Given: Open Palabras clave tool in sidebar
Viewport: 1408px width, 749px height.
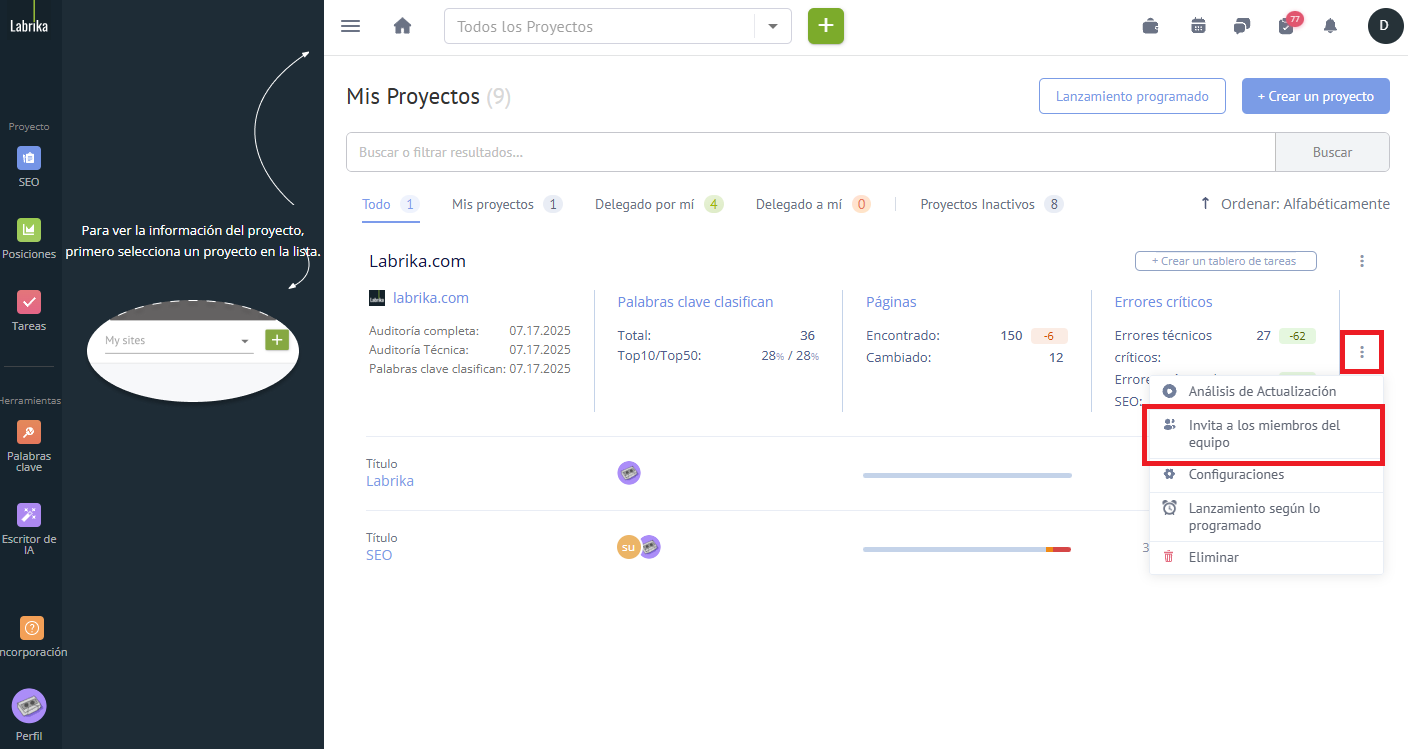Looking at the screenshot, I should coord(29,446).
